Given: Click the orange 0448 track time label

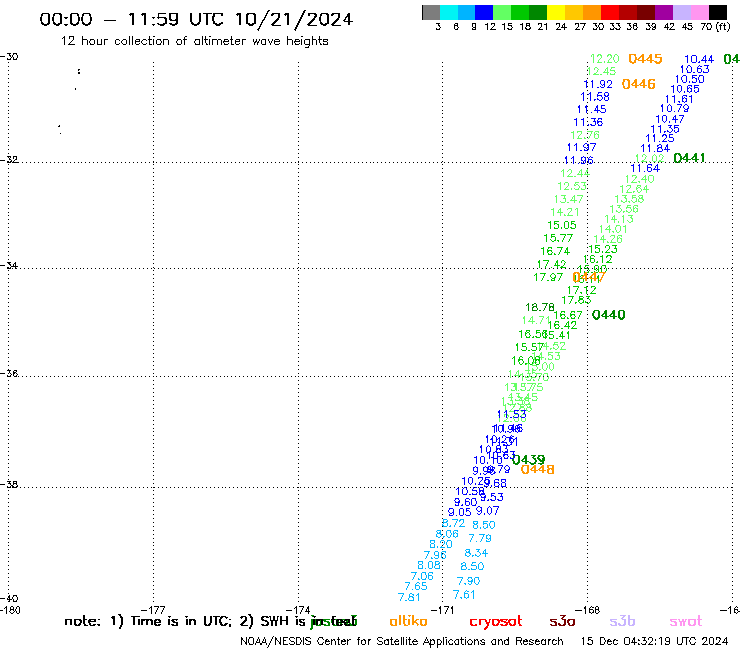Looking at the screenshot, I should click(x=537, y=469).
